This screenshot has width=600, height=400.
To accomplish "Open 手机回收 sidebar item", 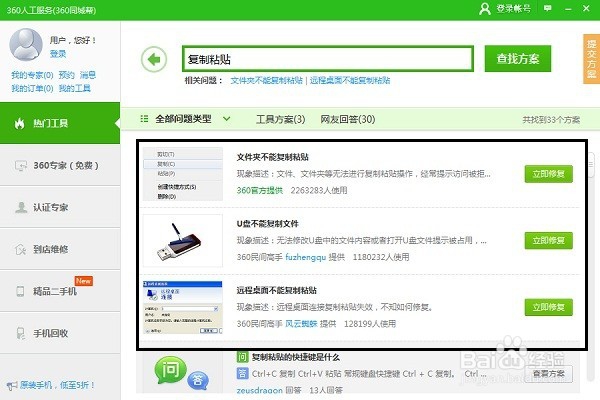I will pos(60,333).
